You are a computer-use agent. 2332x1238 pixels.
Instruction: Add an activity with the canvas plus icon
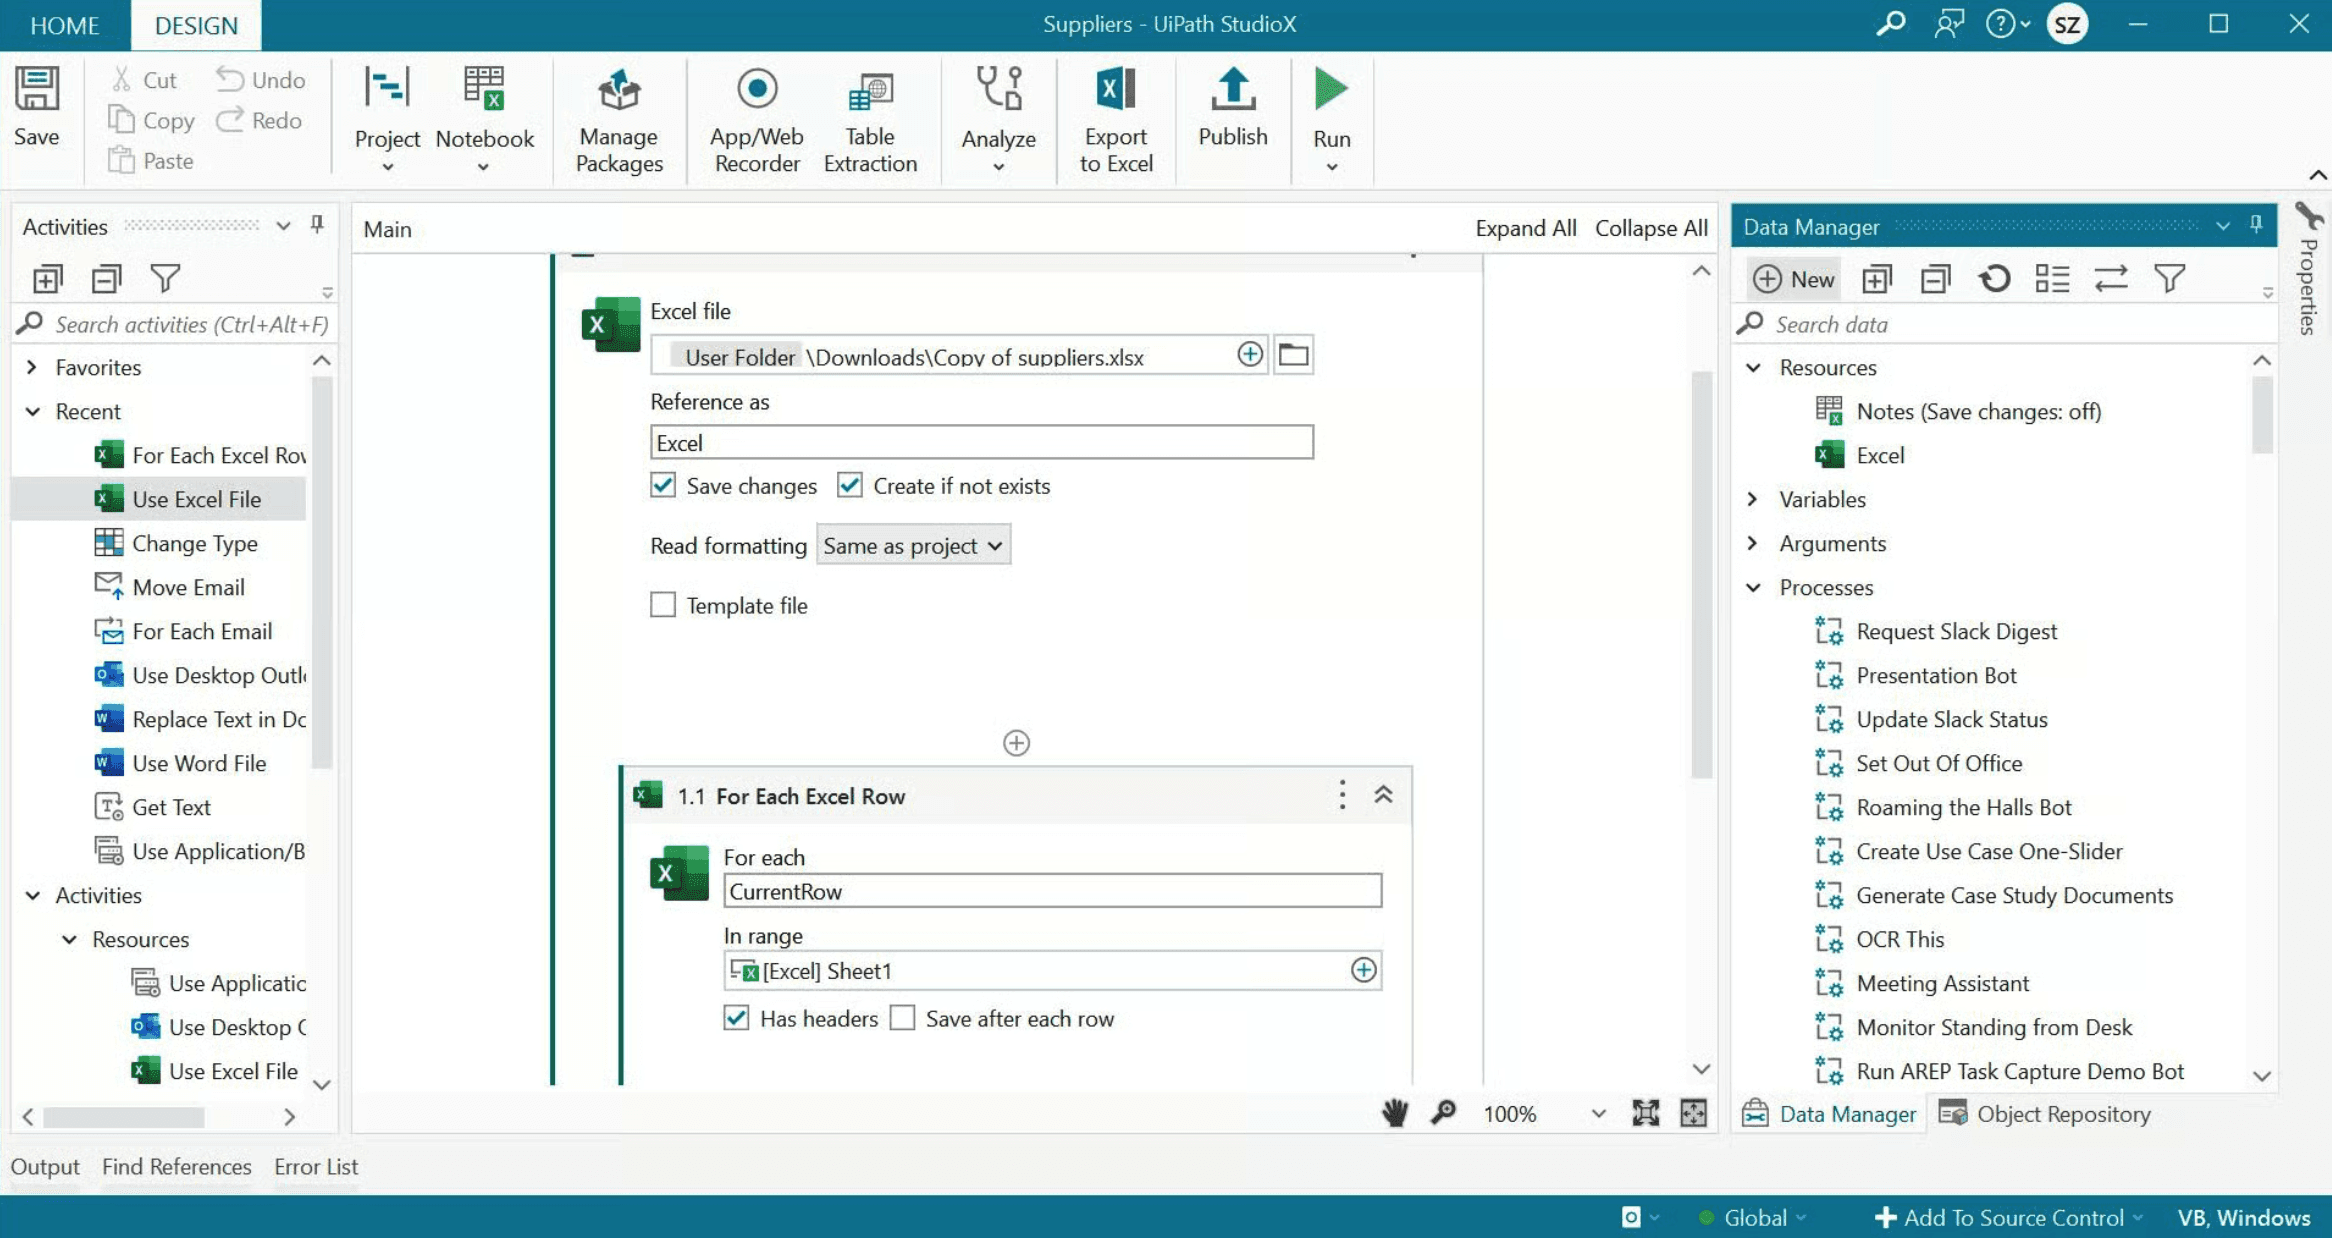pos(1016,743)
